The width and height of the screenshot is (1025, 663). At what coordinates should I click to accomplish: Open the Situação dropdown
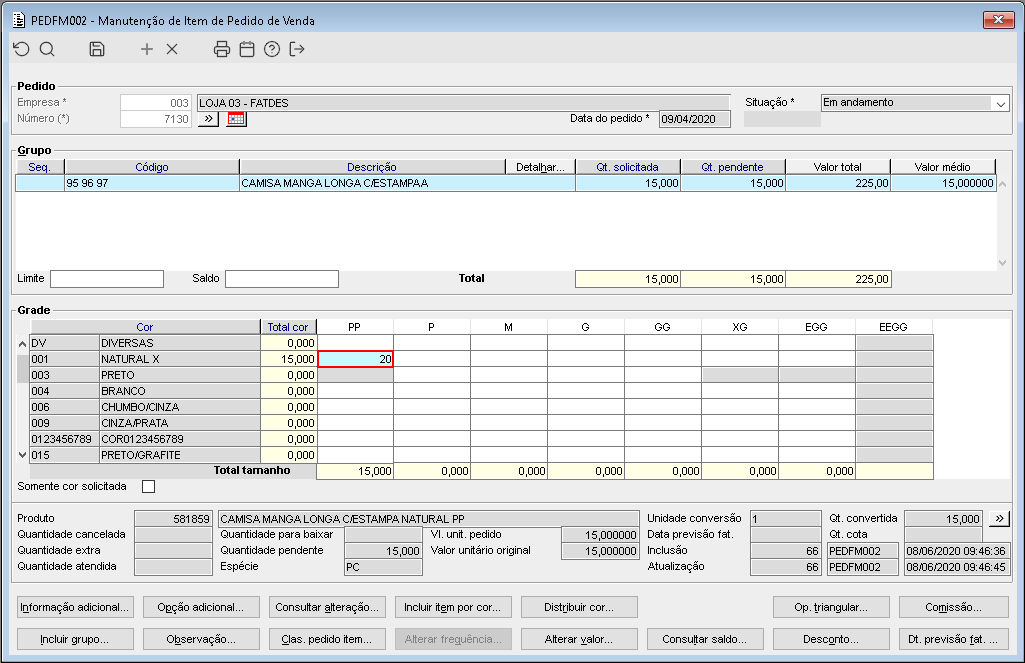1001,103
